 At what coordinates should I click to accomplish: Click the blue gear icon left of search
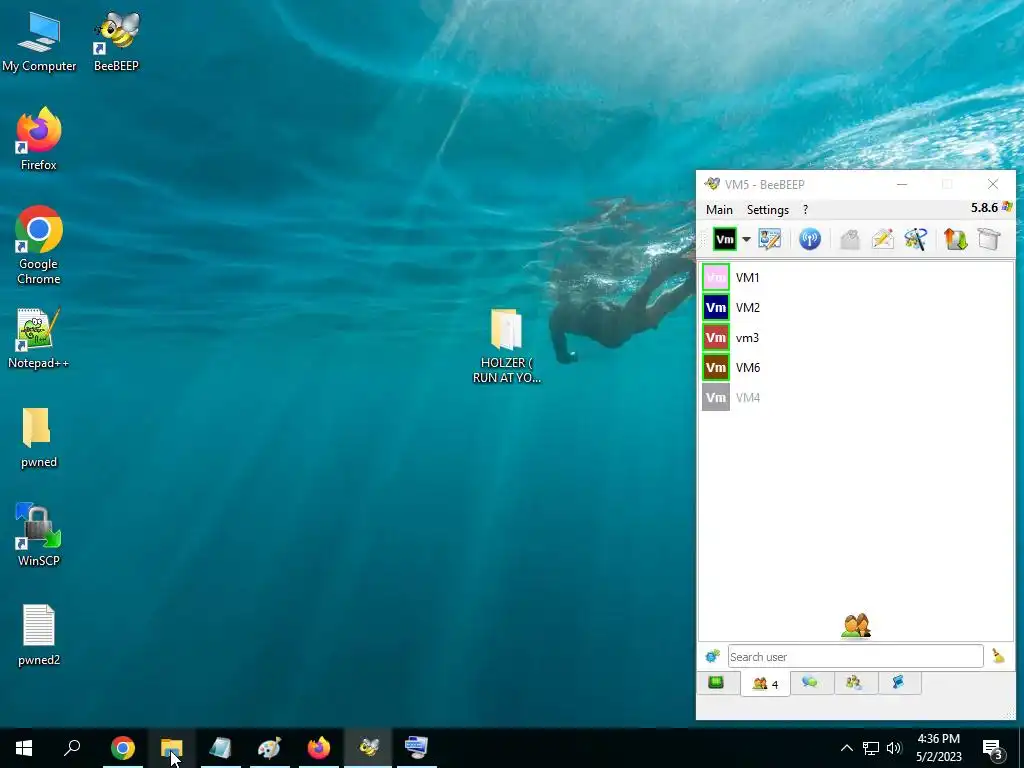[712, 656]
